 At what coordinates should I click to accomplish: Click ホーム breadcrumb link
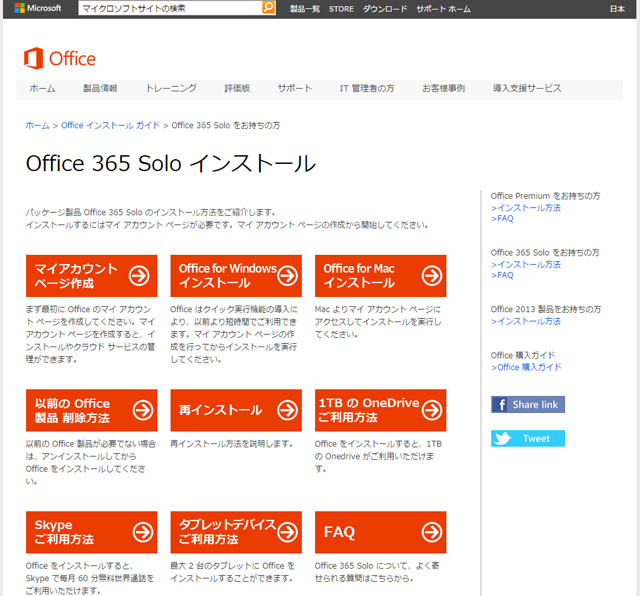(x=37, y=125)
